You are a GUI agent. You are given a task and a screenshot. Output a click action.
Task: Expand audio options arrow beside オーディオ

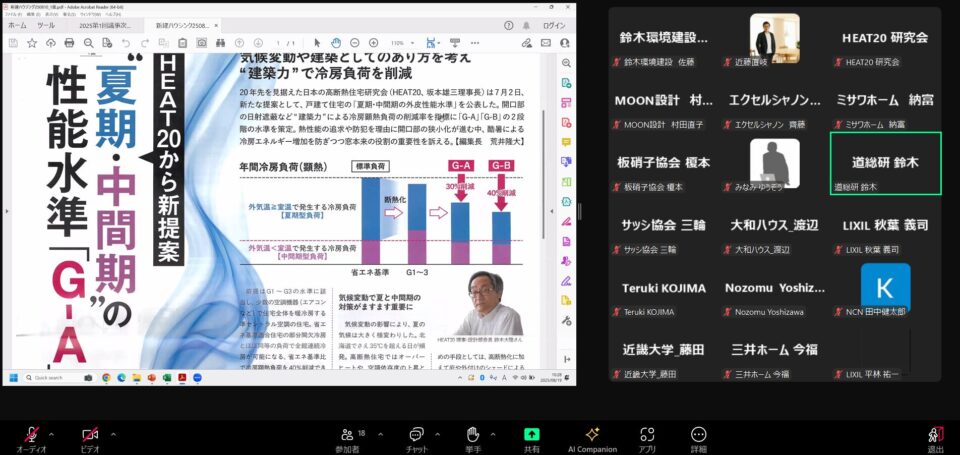pos(52,433)
